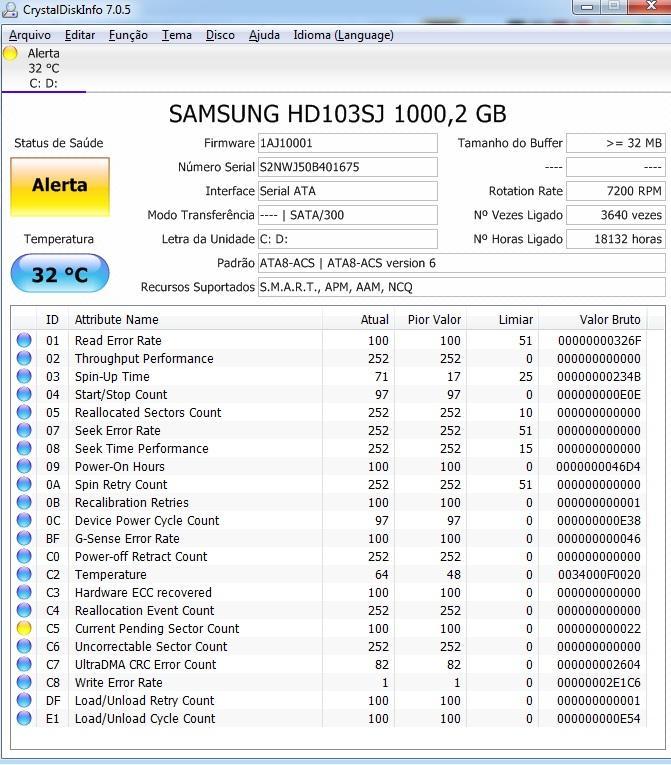Click the yellow Alerta health status button
This screenshot has height=765, width=671.
pyautogui.click(x=60, y=186)
